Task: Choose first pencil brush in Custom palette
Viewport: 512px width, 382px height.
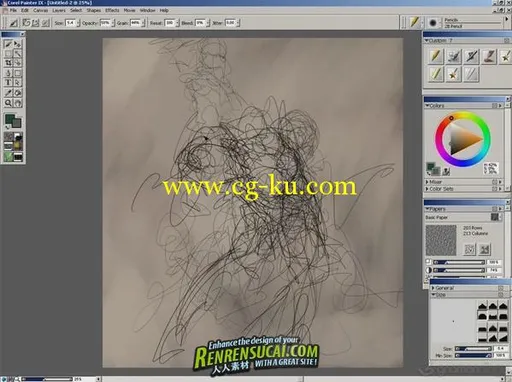Action: tap(436, 56)
